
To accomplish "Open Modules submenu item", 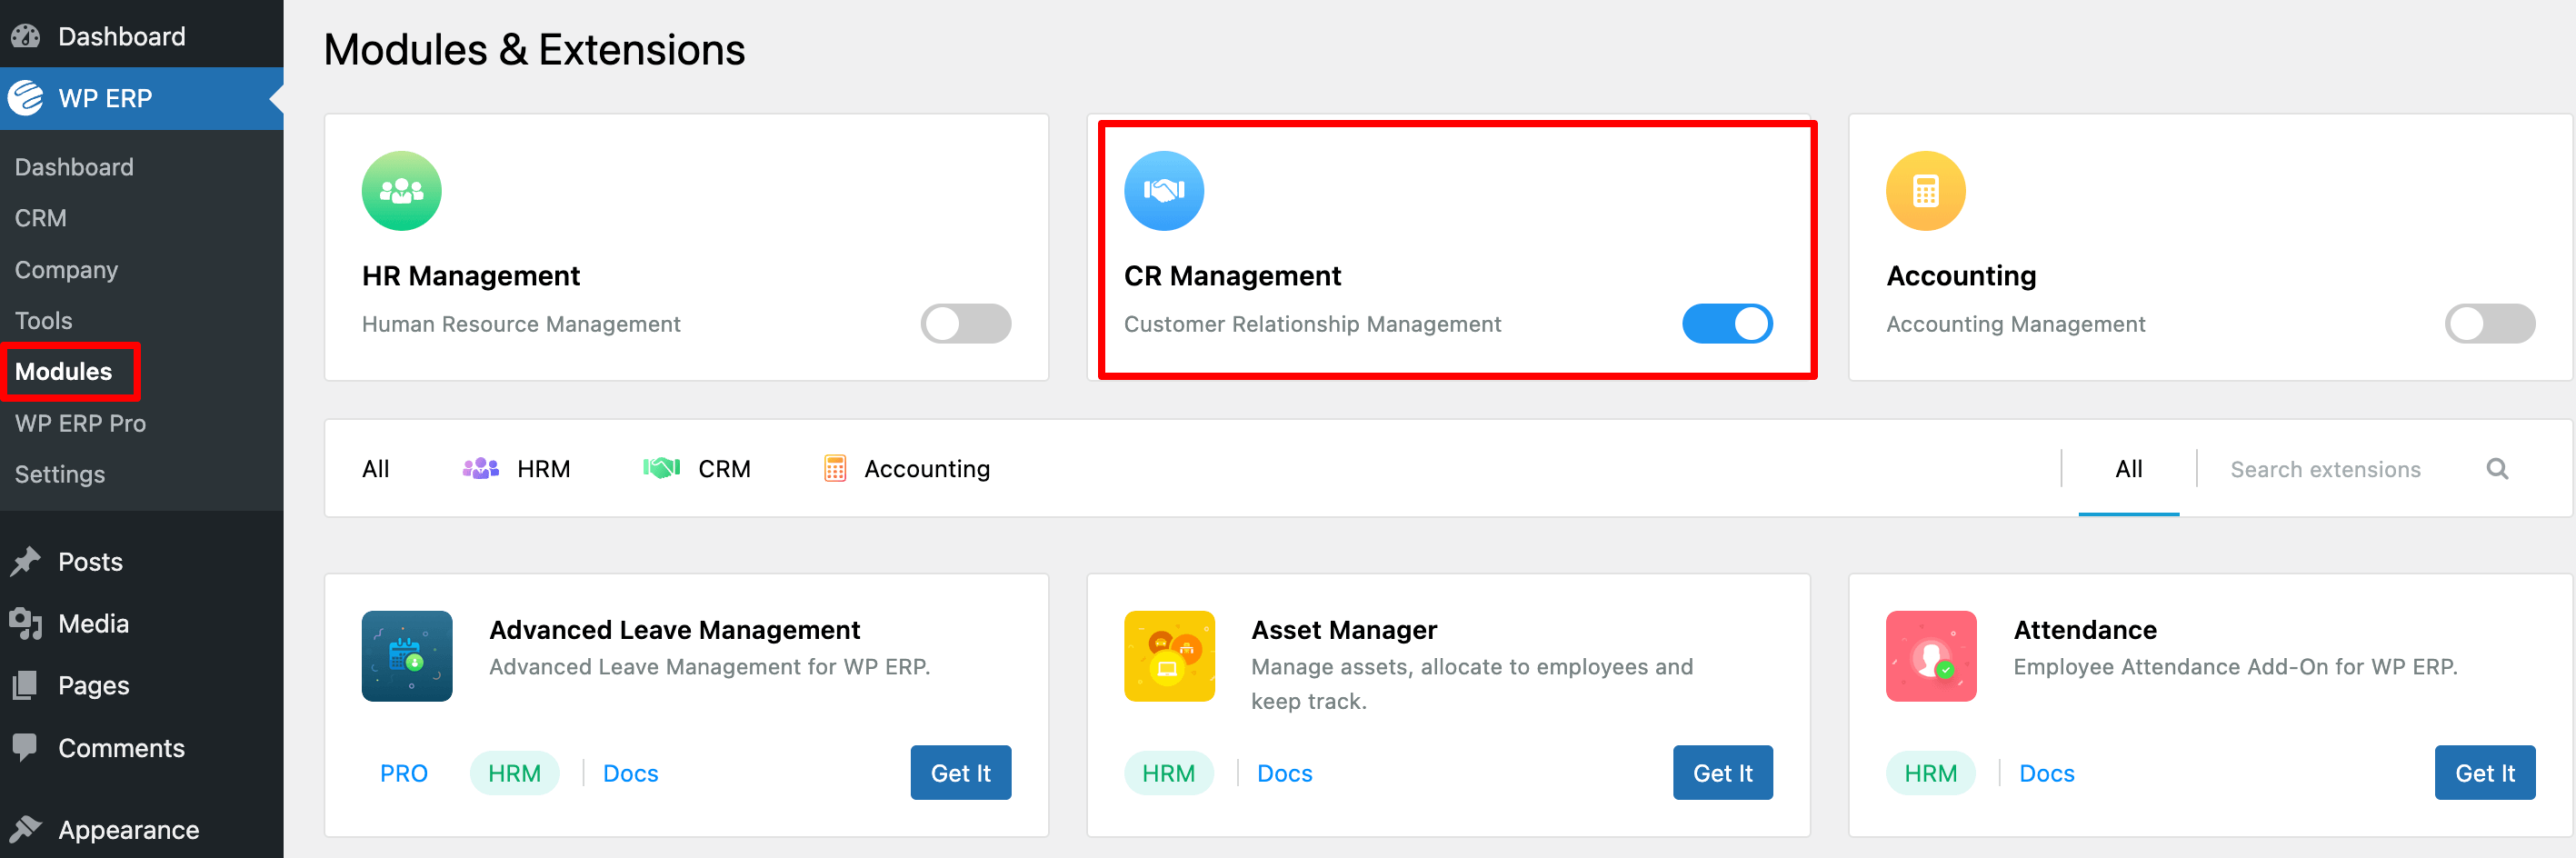I will [64, 372].
